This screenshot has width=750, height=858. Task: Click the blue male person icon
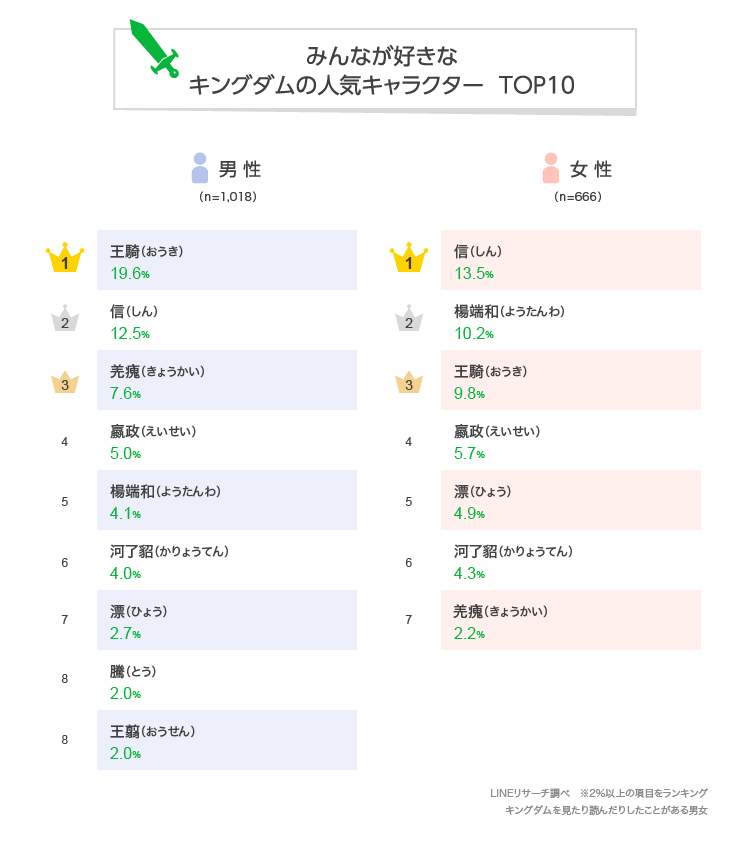tap(200, 168)
